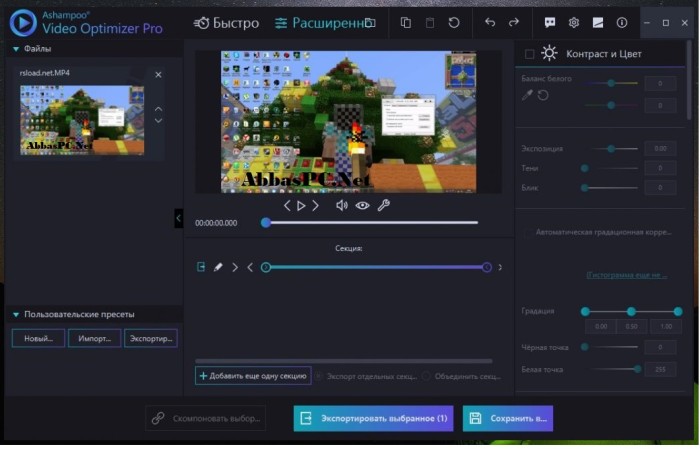Image resolution: width=700 pixels, height=449 pixels.
Task: Click the section eraser edit icon
Action: click(x=218, y=267)
